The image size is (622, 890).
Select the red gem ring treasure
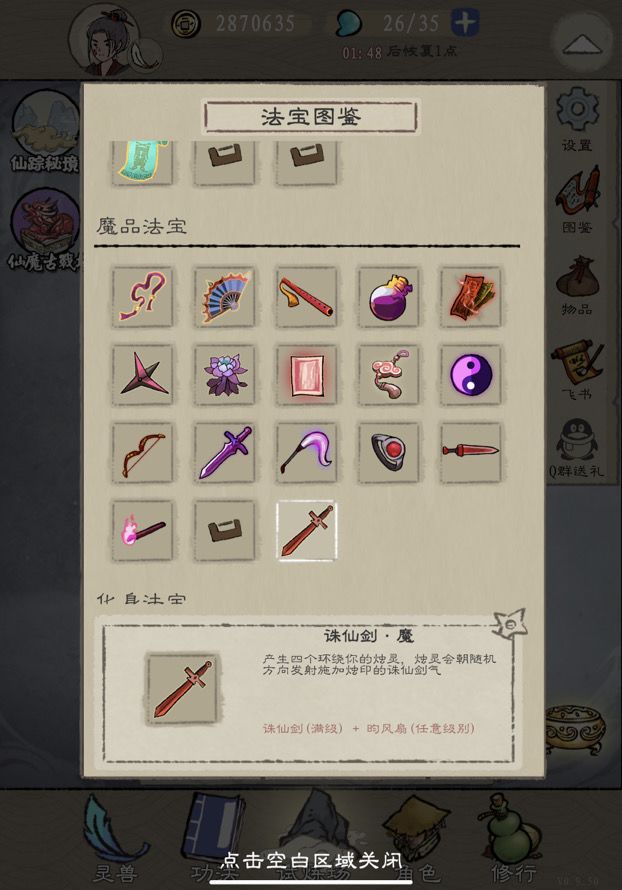click(388, 453)
